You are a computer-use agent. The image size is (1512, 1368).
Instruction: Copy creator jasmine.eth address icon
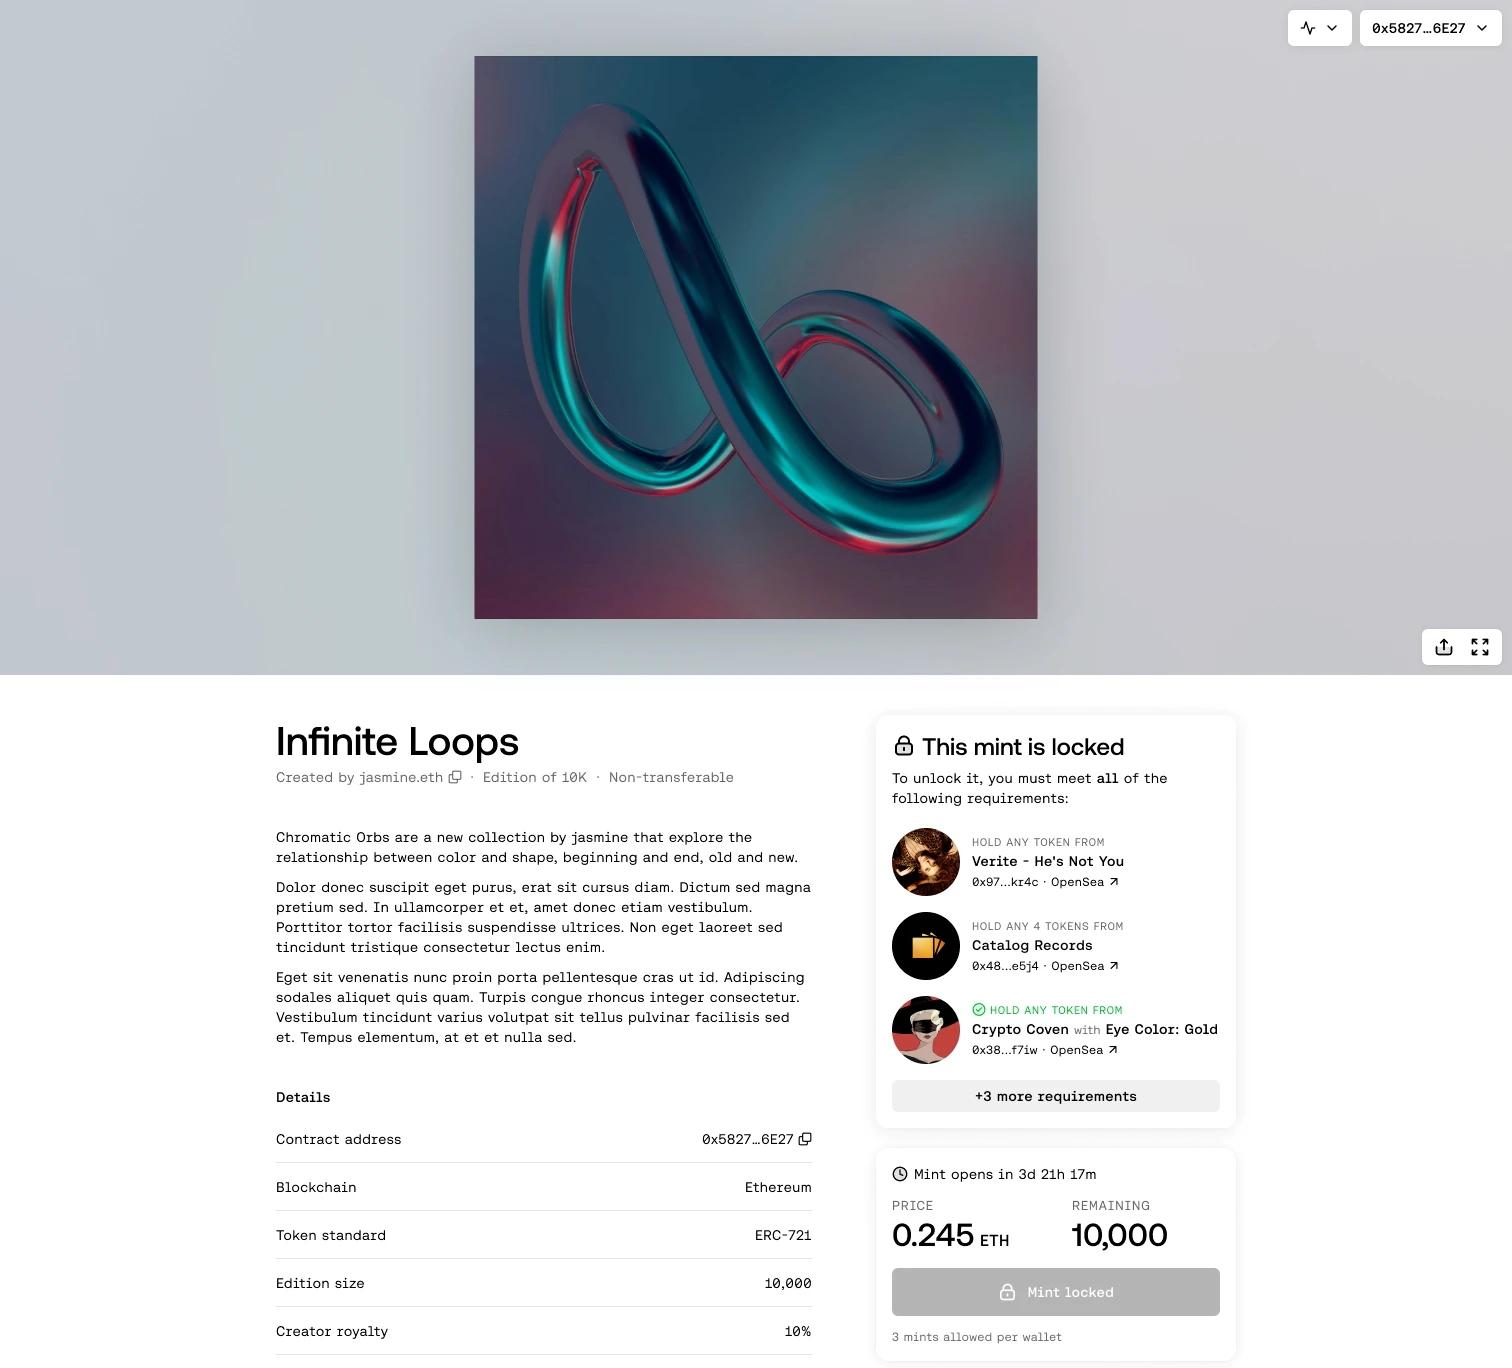455,777
